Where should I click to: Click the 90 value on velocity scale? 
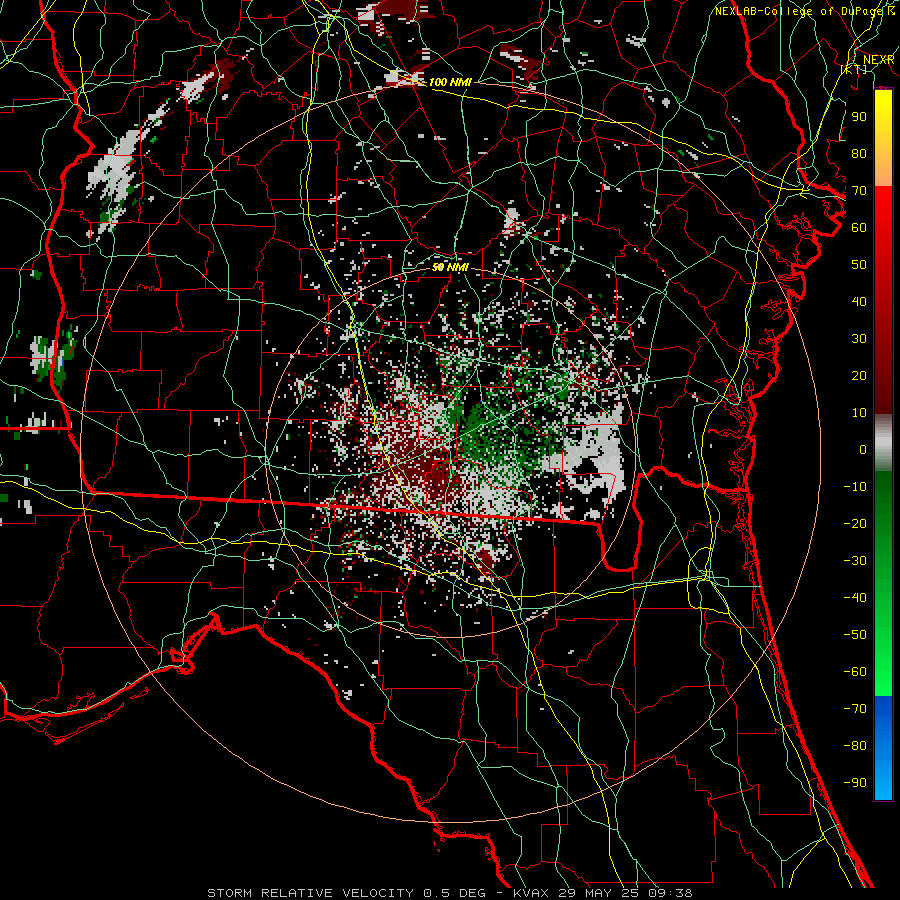coord(859,117)
